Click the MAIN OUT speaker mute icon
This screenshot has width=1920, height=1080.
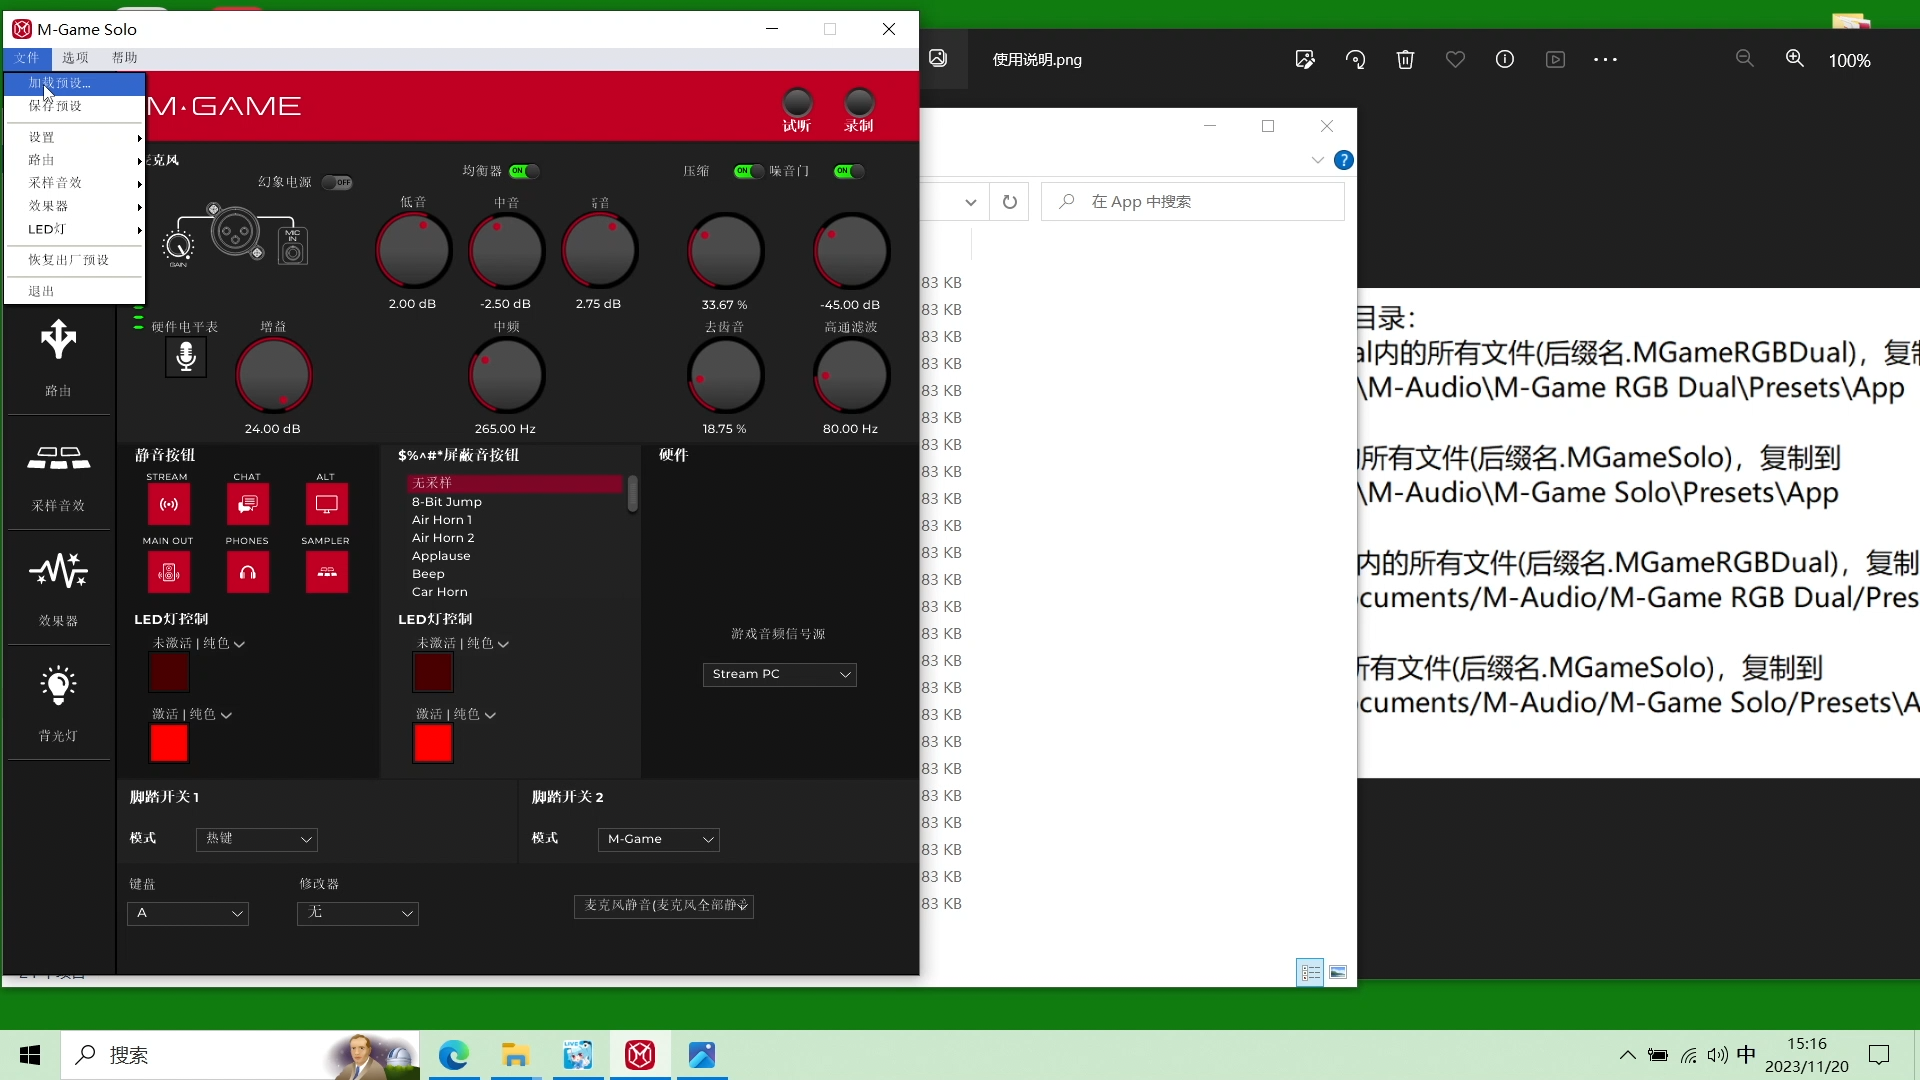click(x=168, y=572)
